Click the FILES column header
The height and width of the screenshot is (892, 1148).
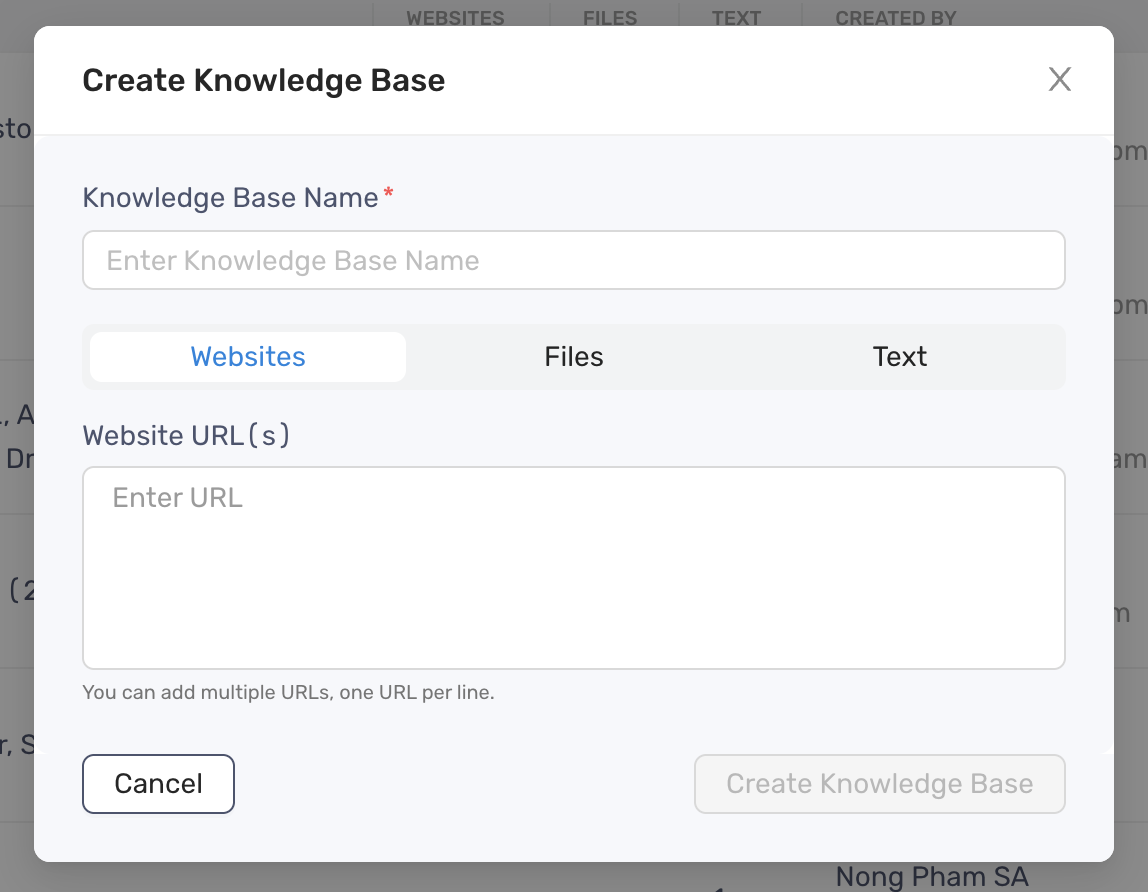[612, 17]
